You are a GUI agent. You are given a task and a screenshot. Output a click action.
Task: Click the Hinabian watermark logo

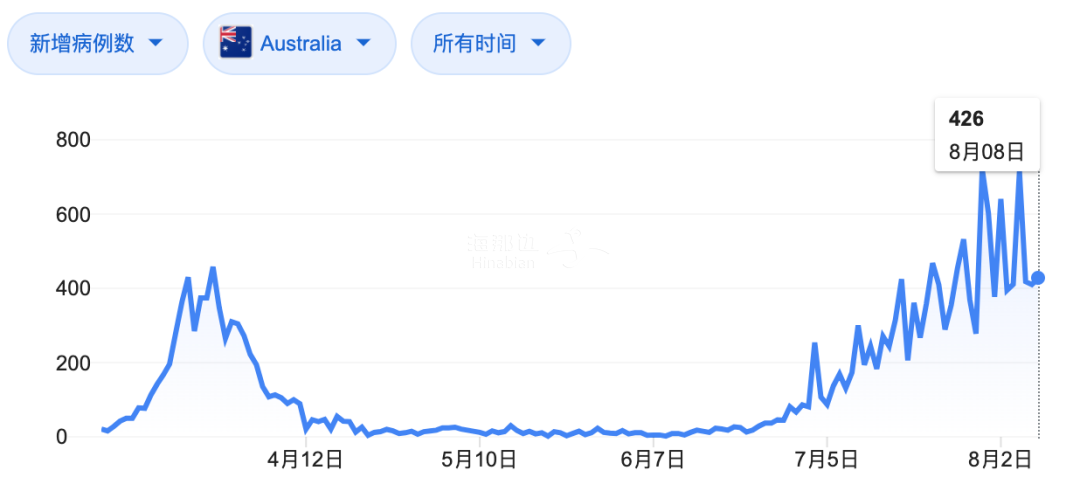[535, 250]
